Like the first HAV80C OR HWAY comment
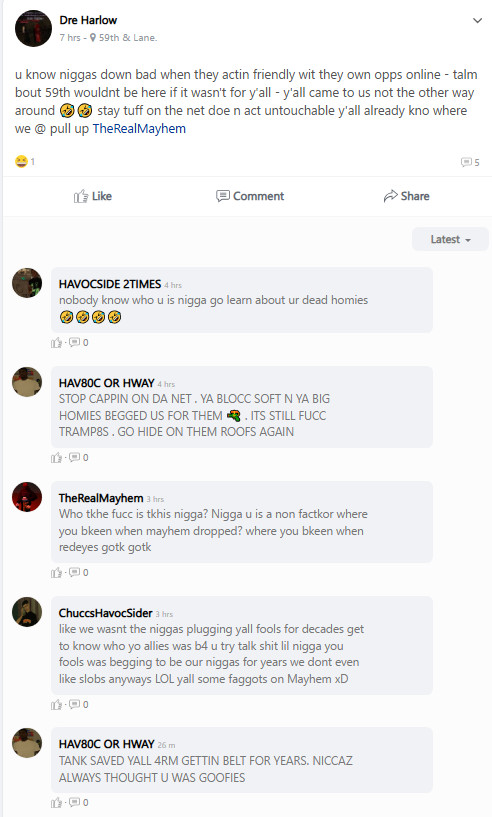 pos(56,457)
